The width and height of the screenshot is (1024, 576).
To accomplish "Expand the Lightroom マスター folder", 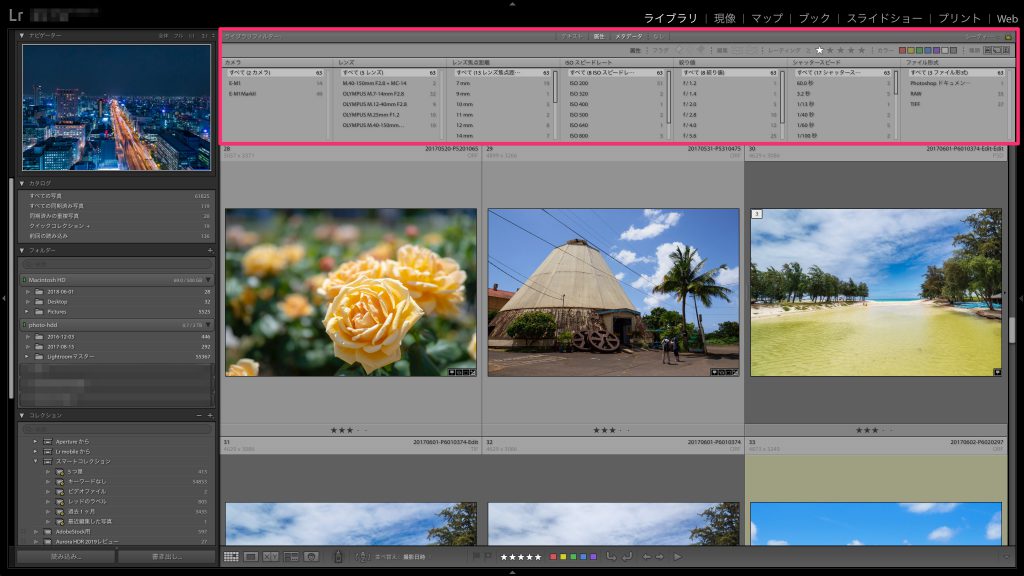I will point(28,357).
